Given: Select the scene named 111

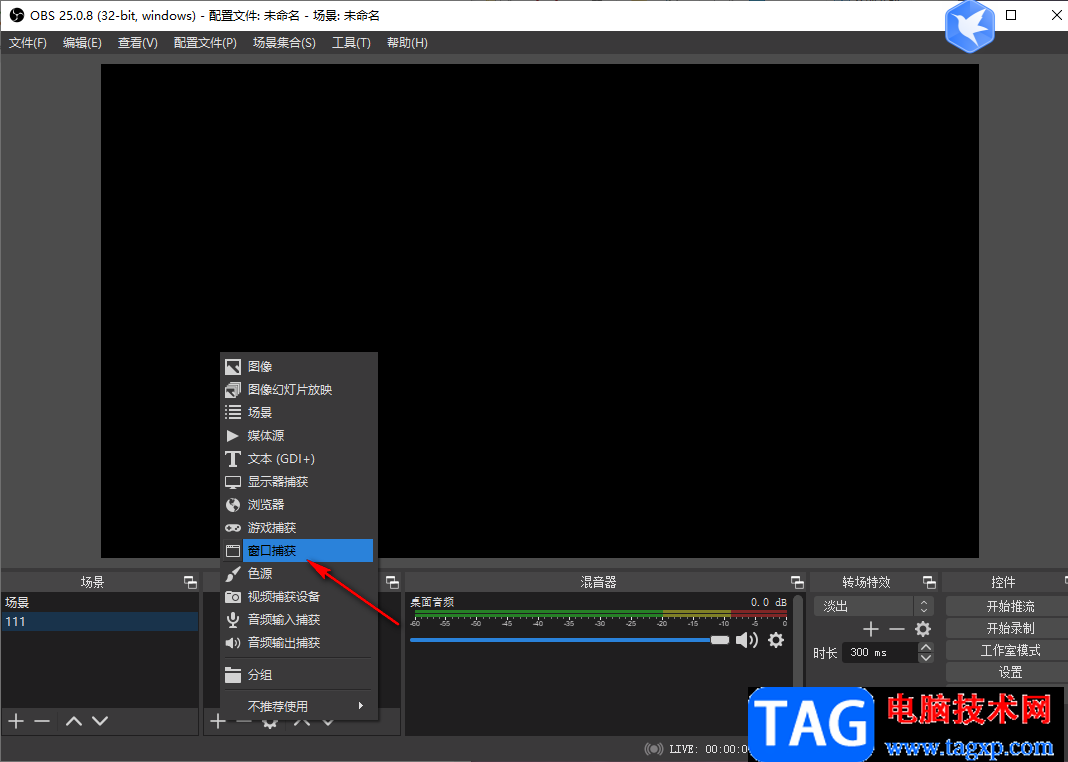Looking at the screenshot, I should pyautogui.click(x=100, y=621).
